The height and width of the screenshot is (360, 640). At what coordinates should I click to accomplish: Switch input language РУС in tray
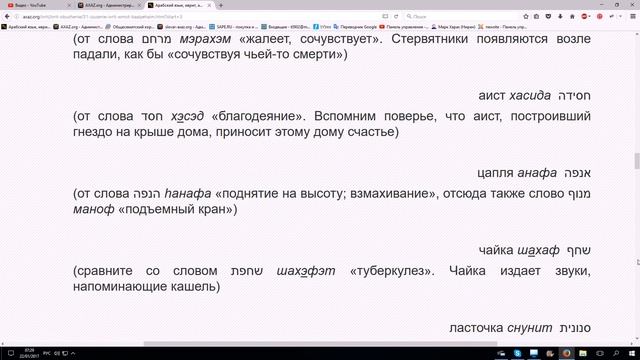coord(47,353)
